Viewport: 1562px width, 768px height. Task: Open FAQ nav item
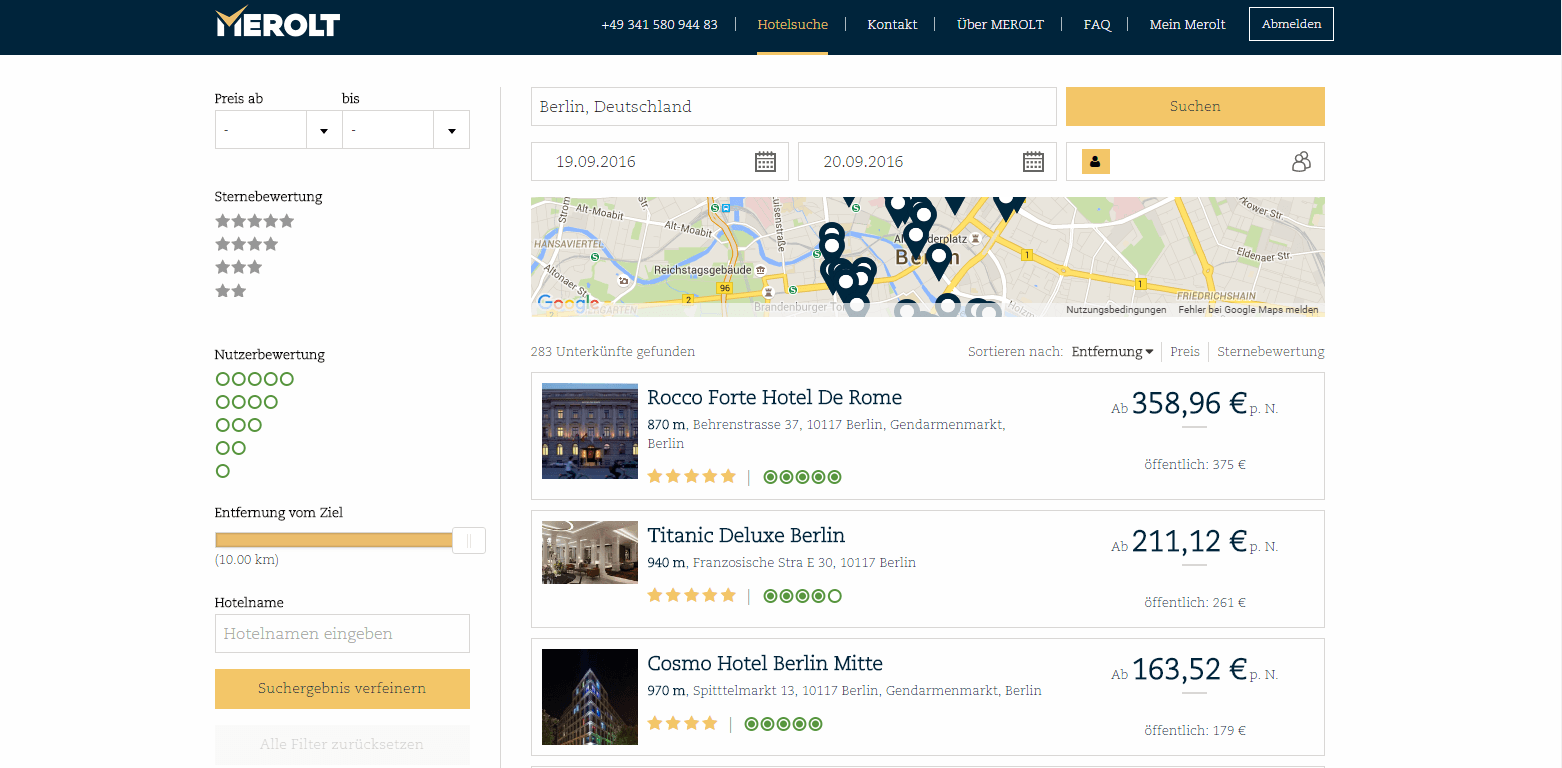(1097, 24)
